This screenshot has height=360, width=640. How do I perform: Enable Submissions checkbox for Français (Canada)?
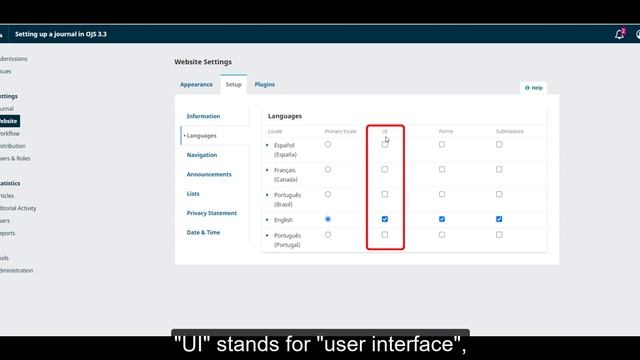pos(499,169)
